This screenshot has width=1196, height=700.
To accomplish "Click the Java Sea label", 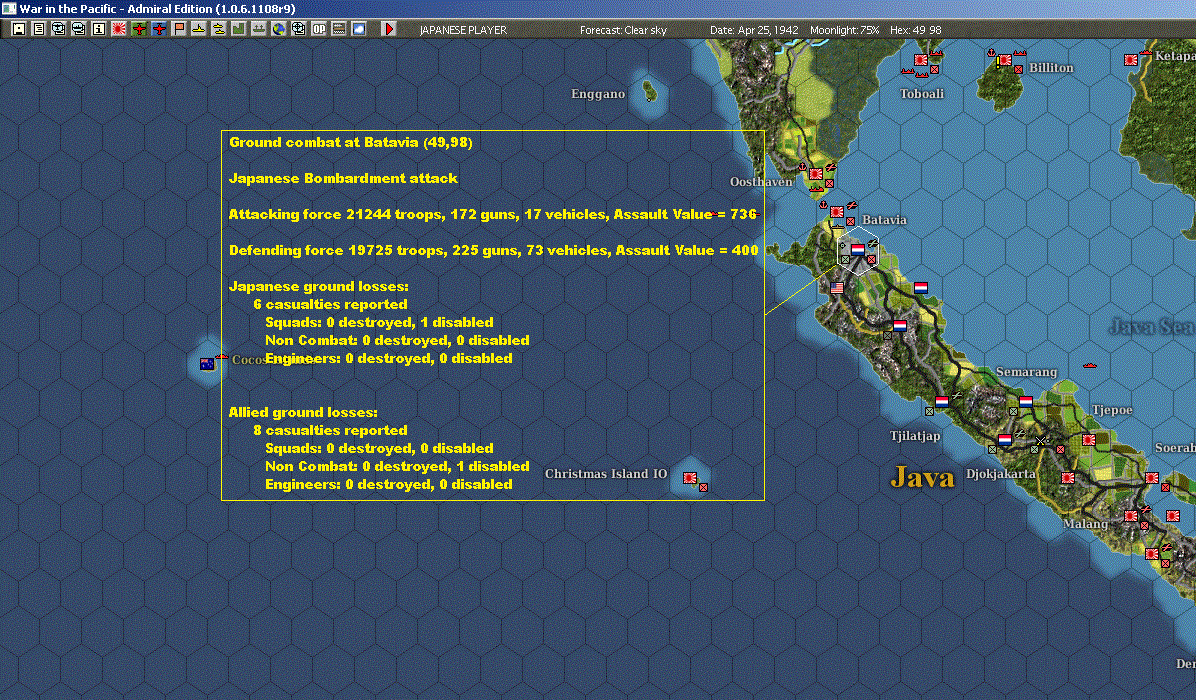I will click(x=1152, y=327).
